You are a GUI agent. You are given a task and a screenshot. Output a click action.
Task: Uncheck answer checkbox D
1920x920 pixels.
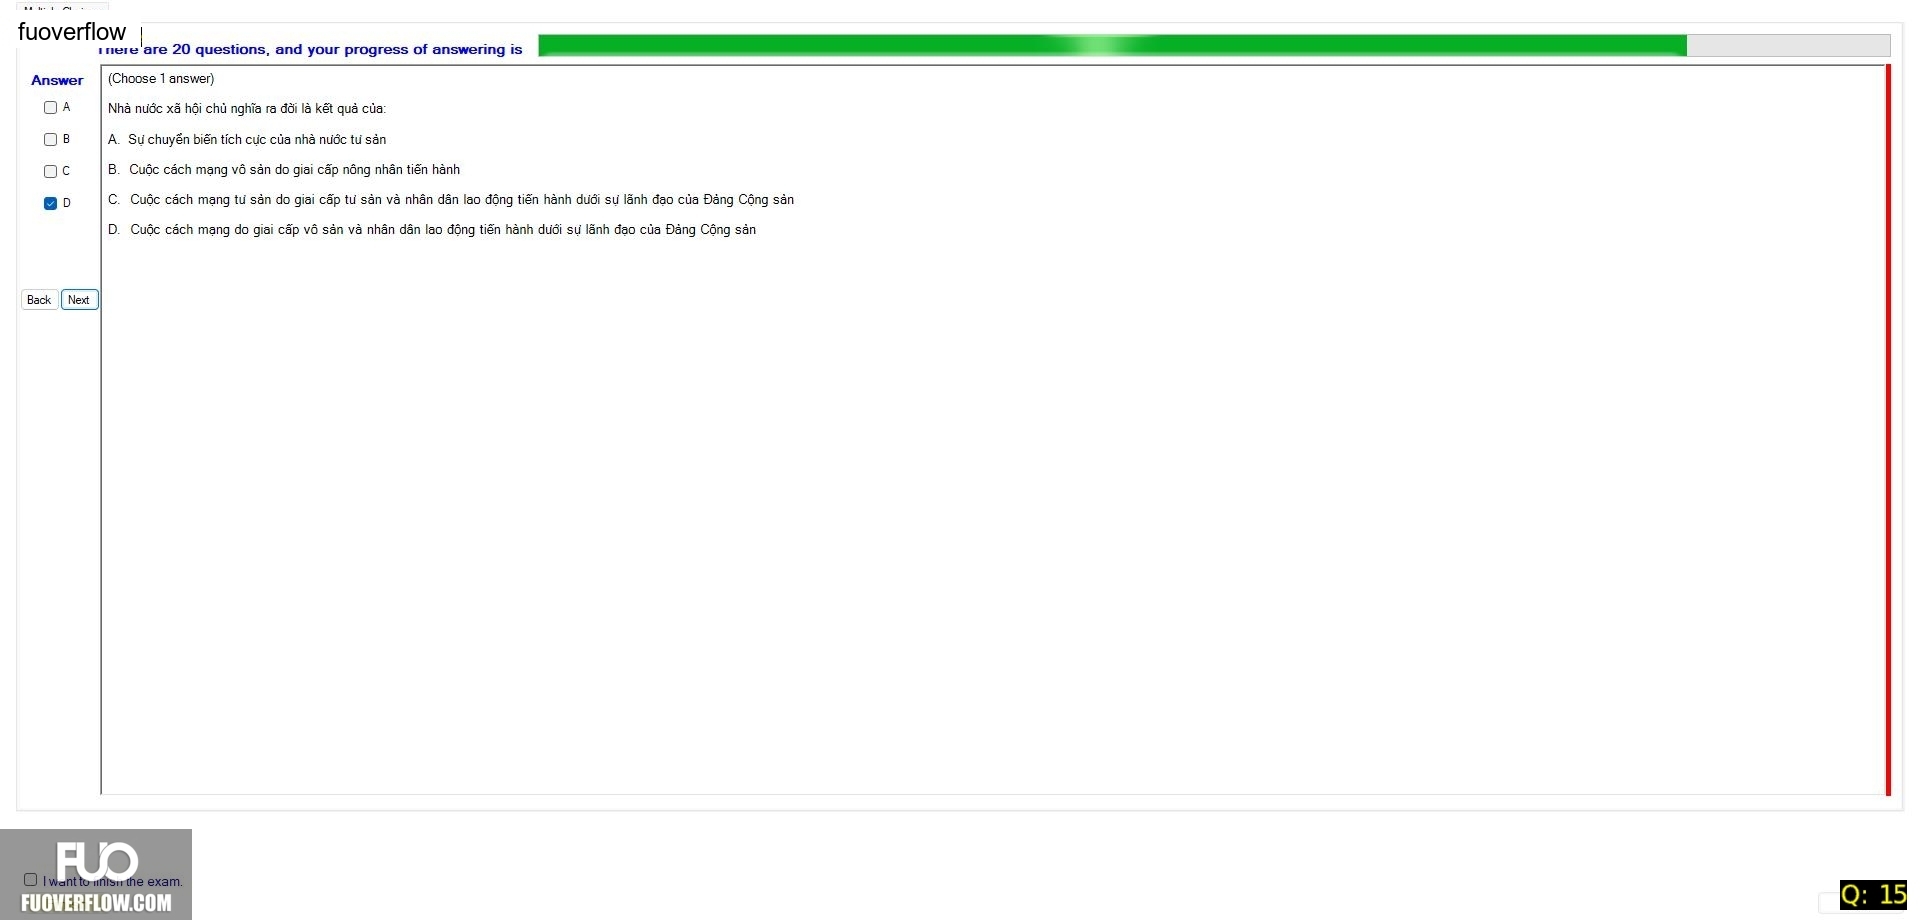pos(50,204)
